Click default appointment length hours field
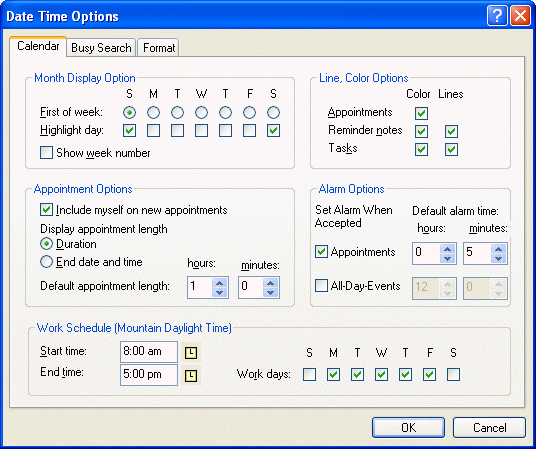This screenshot has width=536, height=449. (200, 287)
